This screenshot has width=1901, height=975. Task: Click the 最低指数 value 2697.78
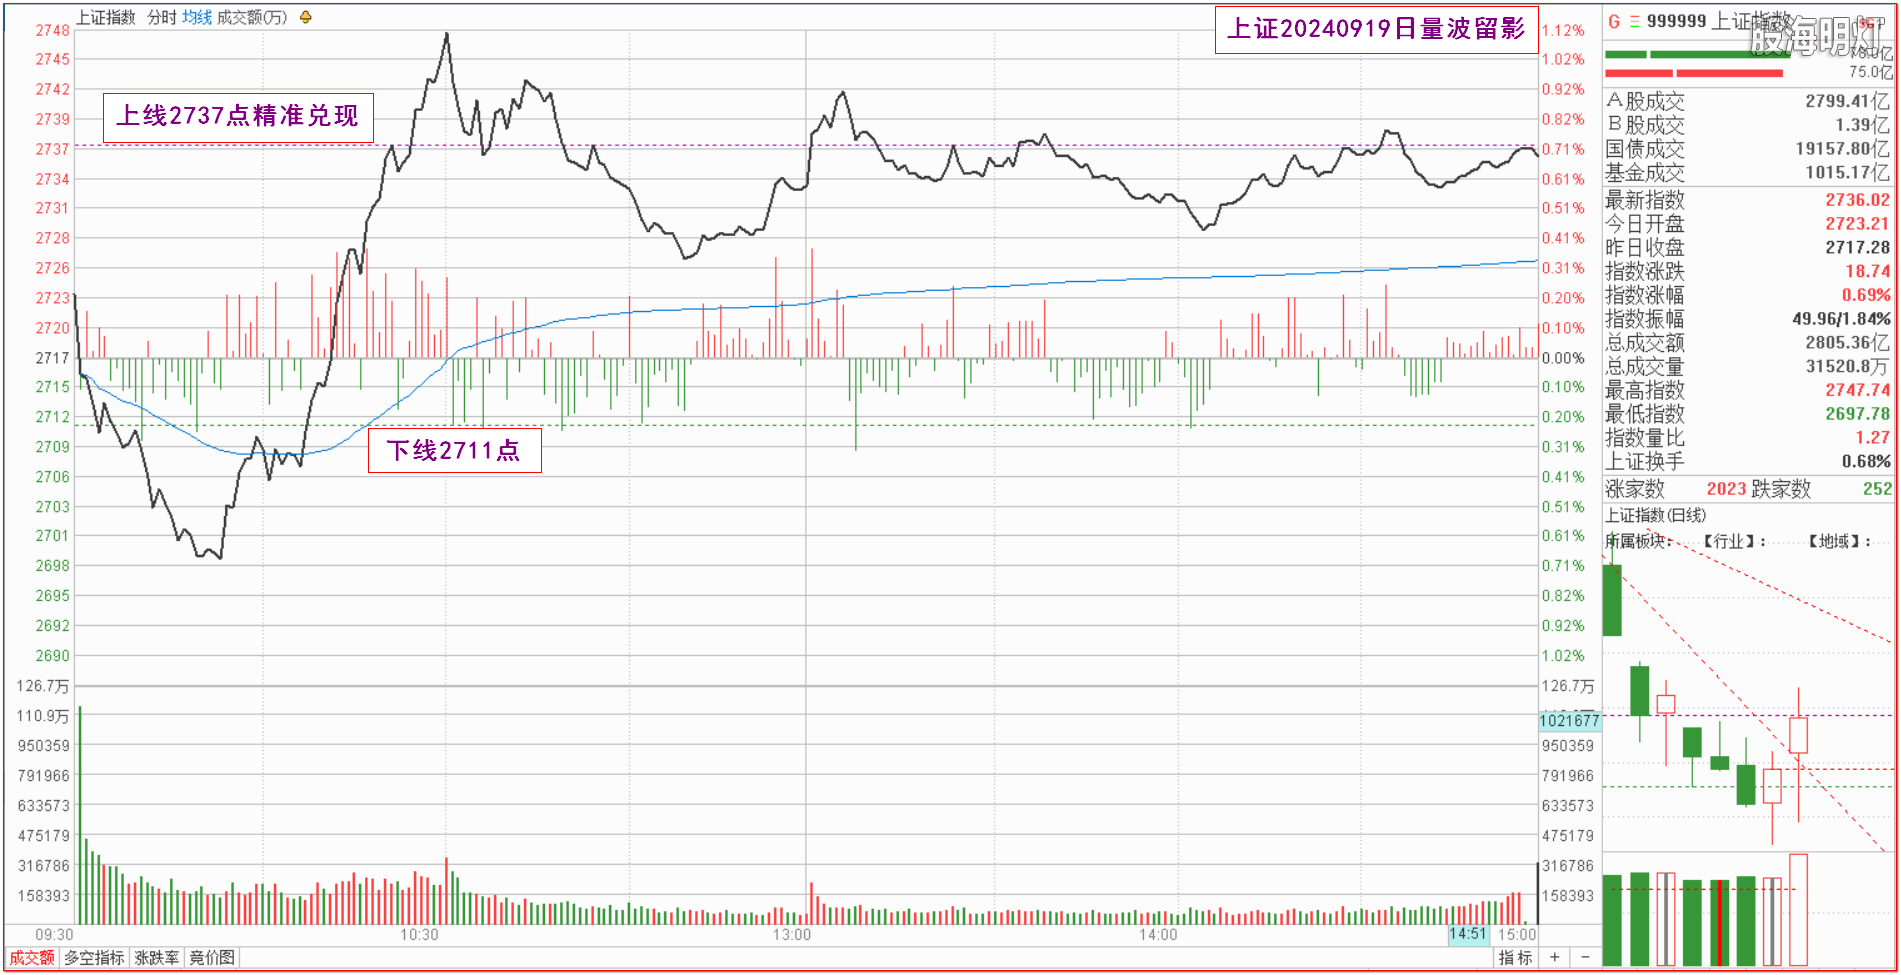1857,414
